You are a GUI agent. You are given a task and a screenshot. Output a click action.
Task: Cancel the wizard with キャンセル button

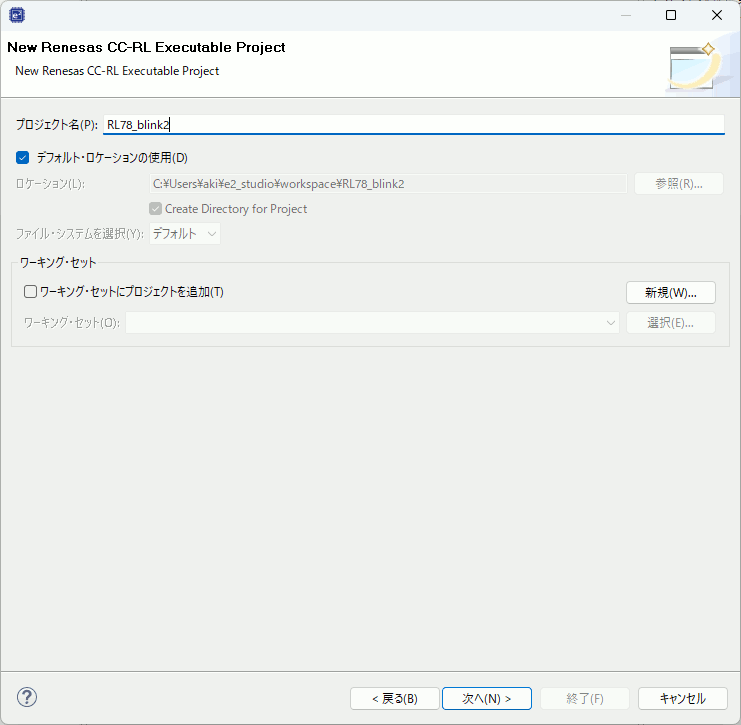pos(682,699)
